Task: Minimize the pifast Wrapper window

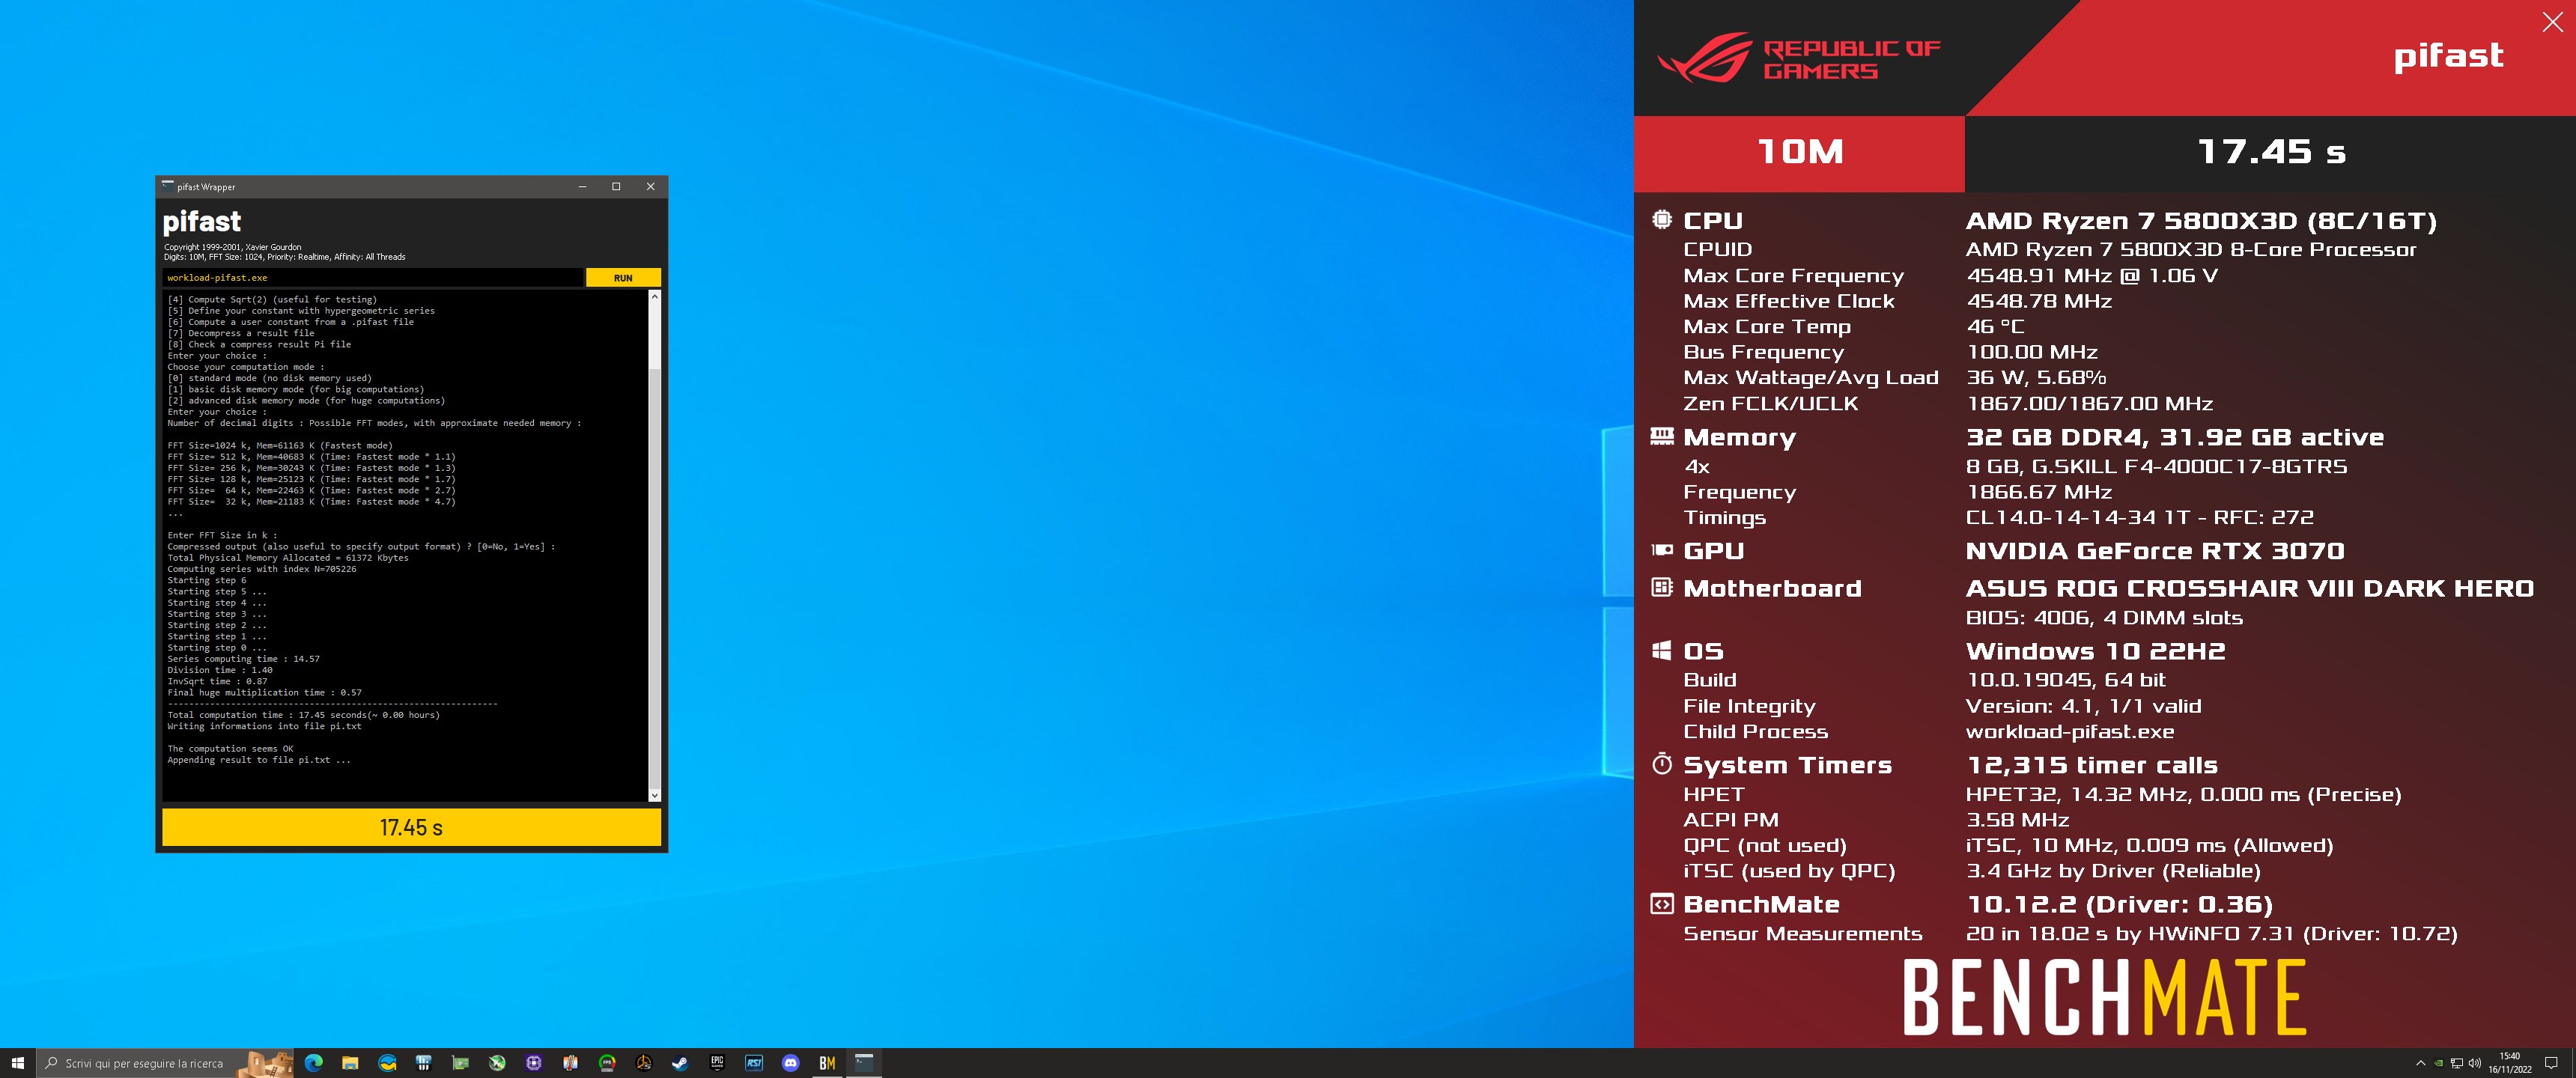Action: click(582, 187)
